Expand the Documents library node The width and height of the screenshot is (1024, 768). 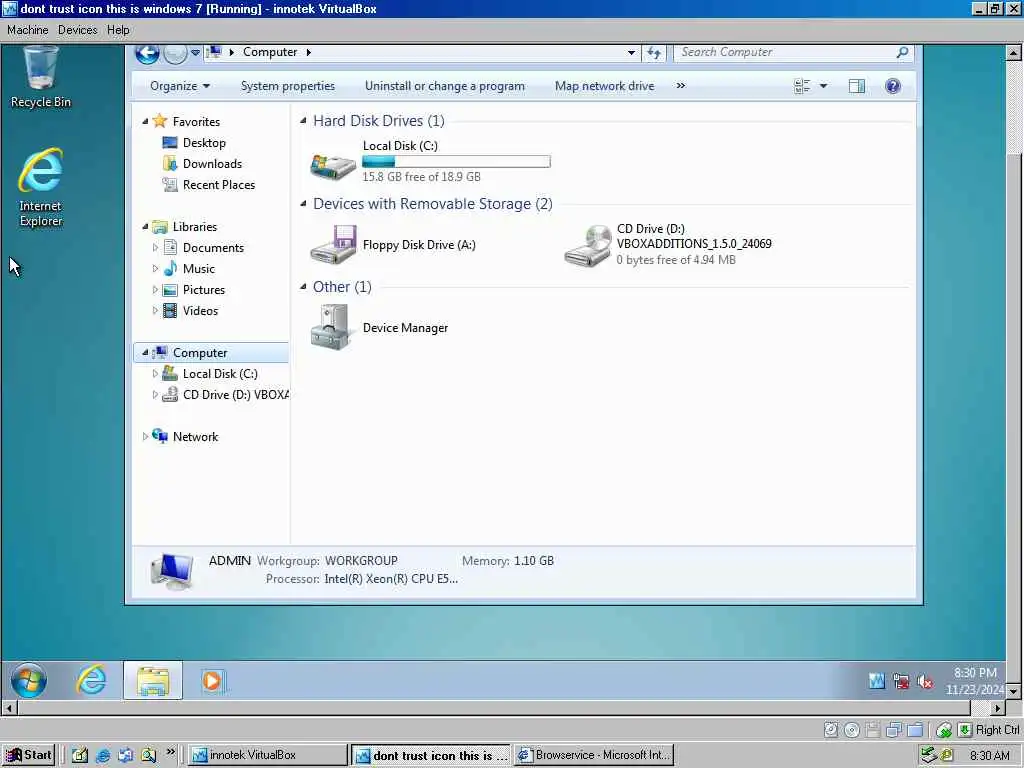(x=155, y=248)
